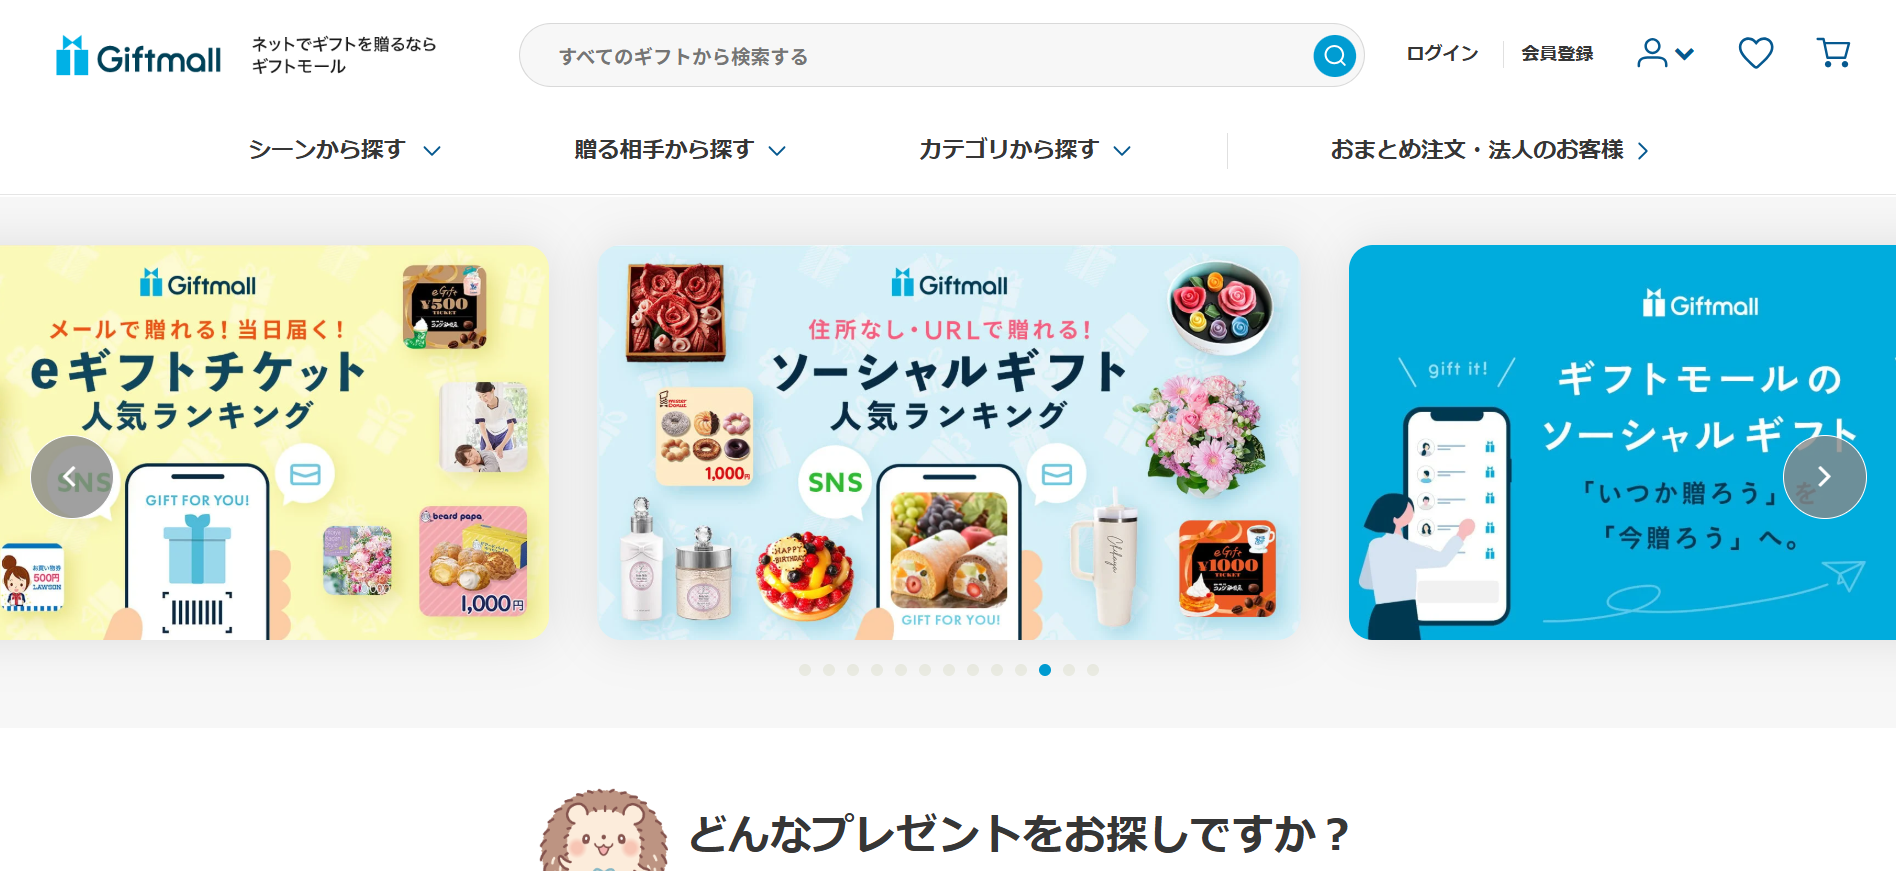This screenshot has width=1896, height=871.
Task: Expand the account chevron next to user icon
Action: [x=1685, y=54]
